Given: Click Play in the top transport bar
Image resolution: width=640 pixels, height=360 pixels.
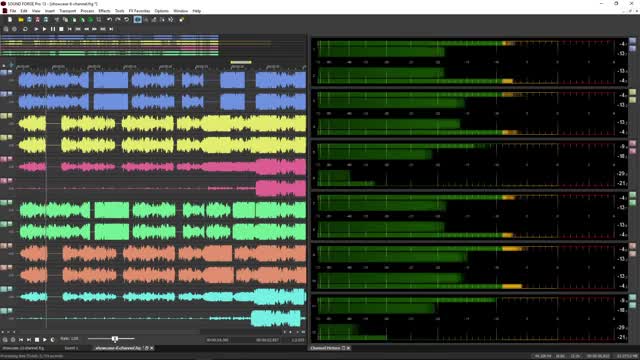Looking at the screenshot, I should click(44, 29).
